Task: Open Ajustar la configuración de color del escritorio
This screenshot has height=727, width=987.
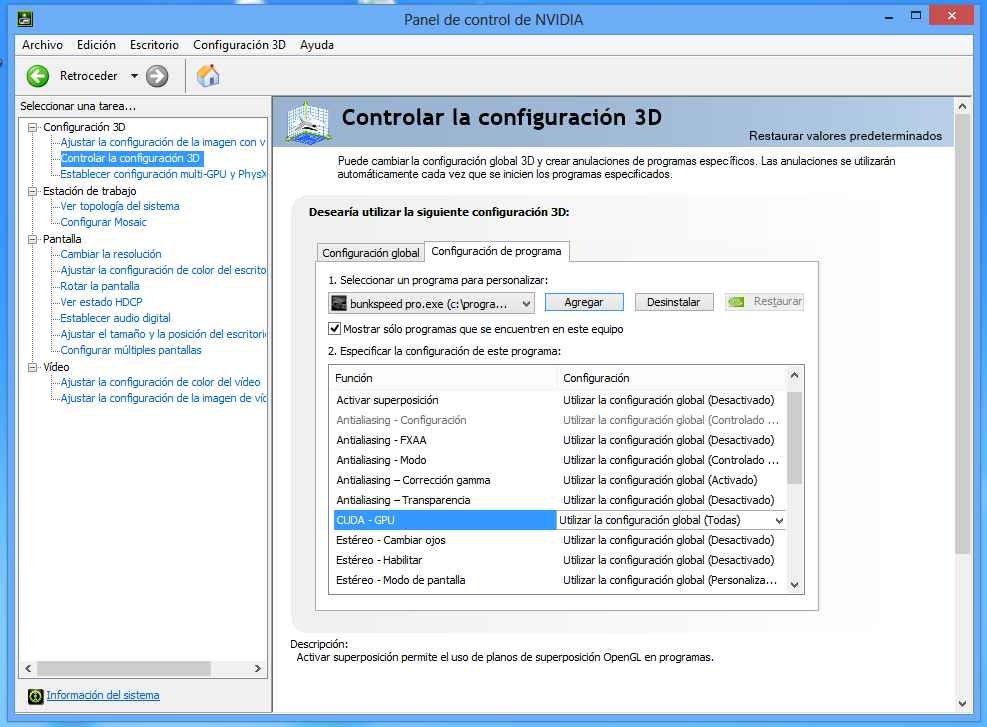Action: click(163, 270)
